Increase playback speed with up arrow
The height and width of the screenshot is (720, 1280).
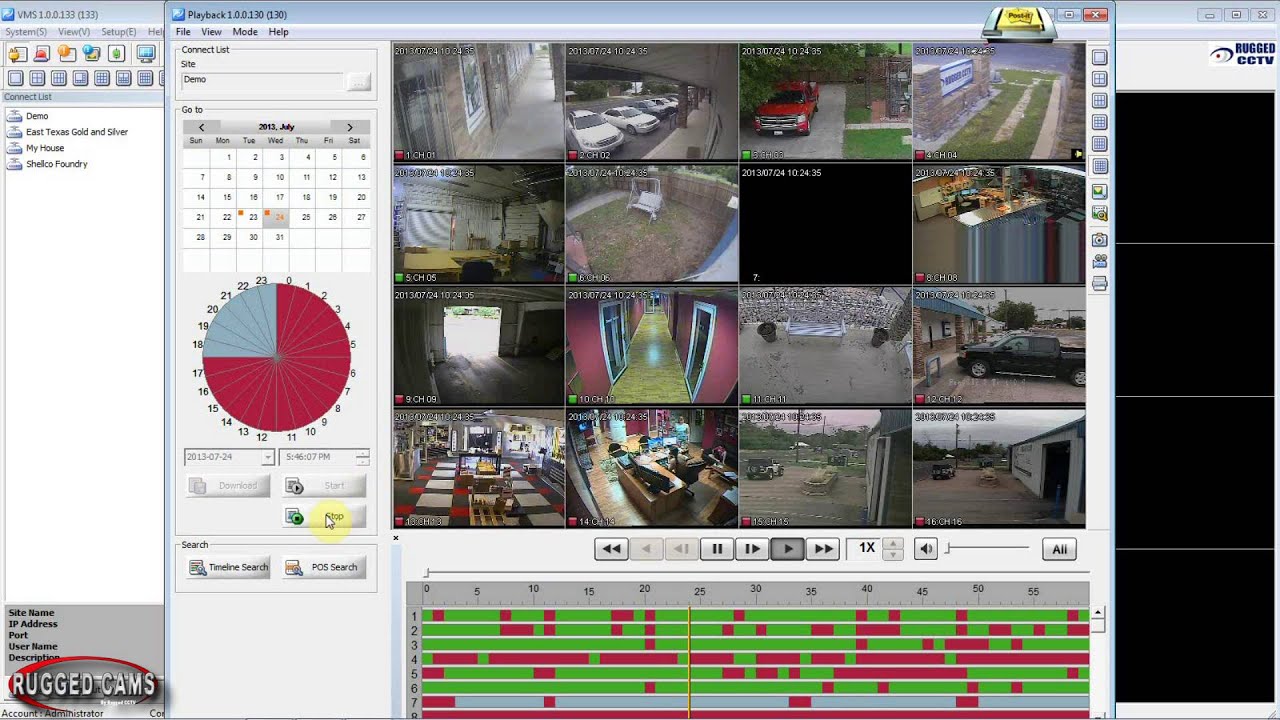[x=893, y=543]
